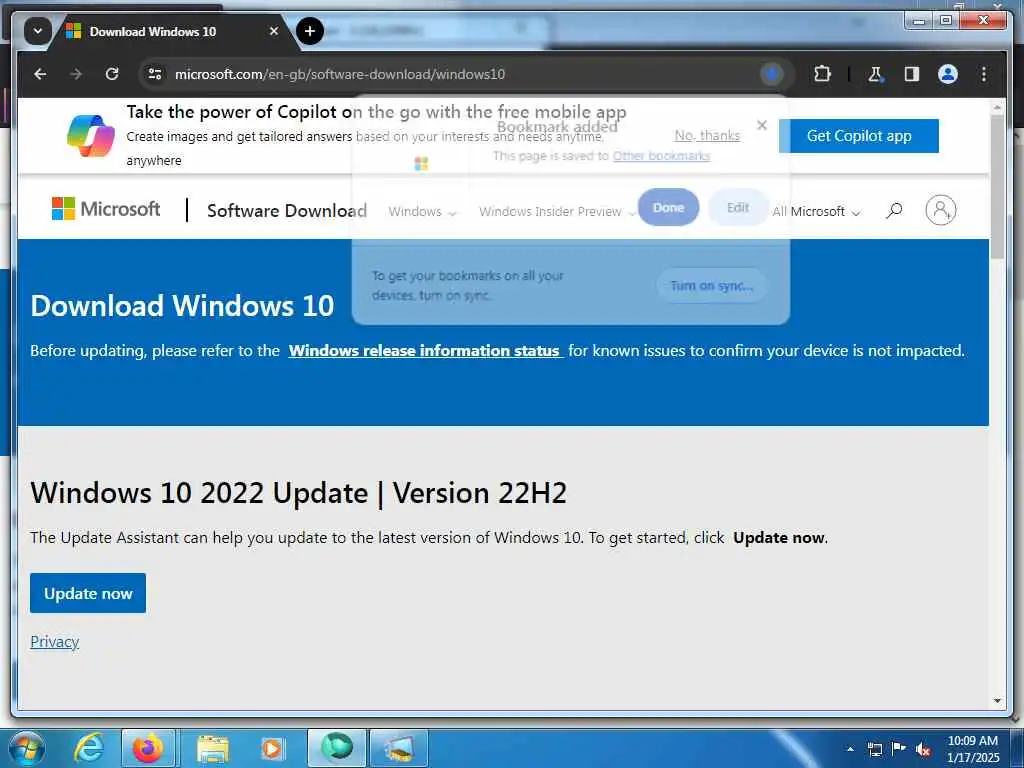Open the Windows Start button
Image resolution: width=1024 pixels, height=768 pixels.
tap(27, 748)
